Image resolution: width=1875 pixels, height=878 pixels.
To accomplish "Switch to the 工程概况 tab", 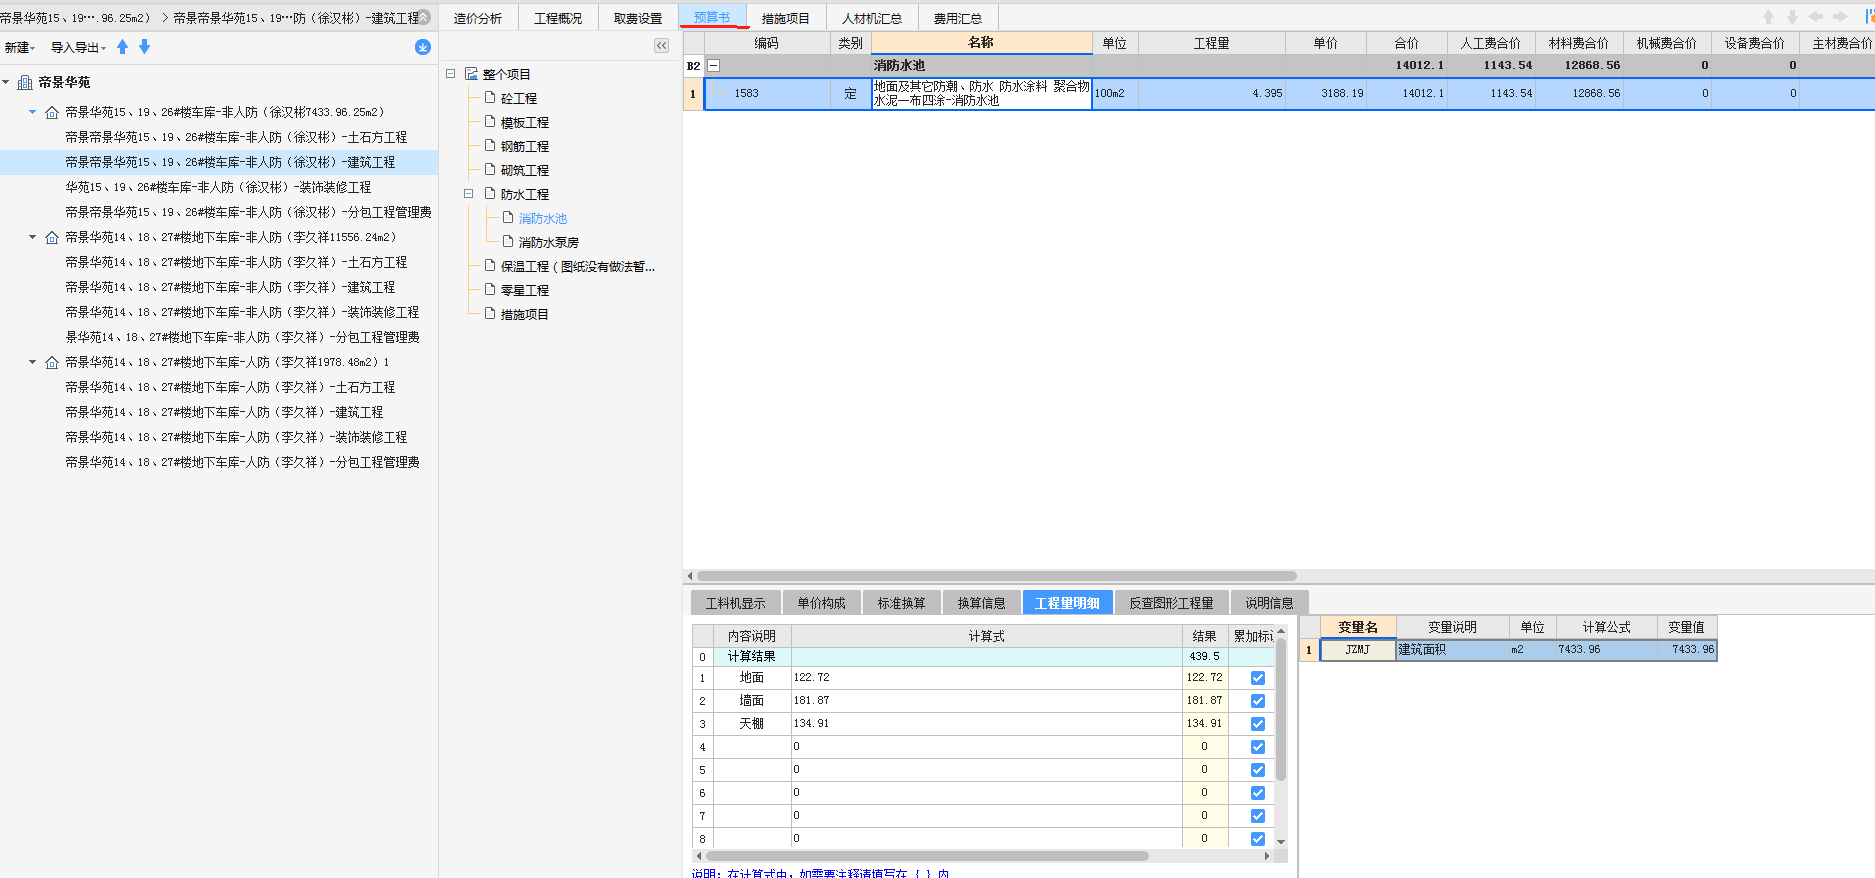I will click(x=558, y=18).
